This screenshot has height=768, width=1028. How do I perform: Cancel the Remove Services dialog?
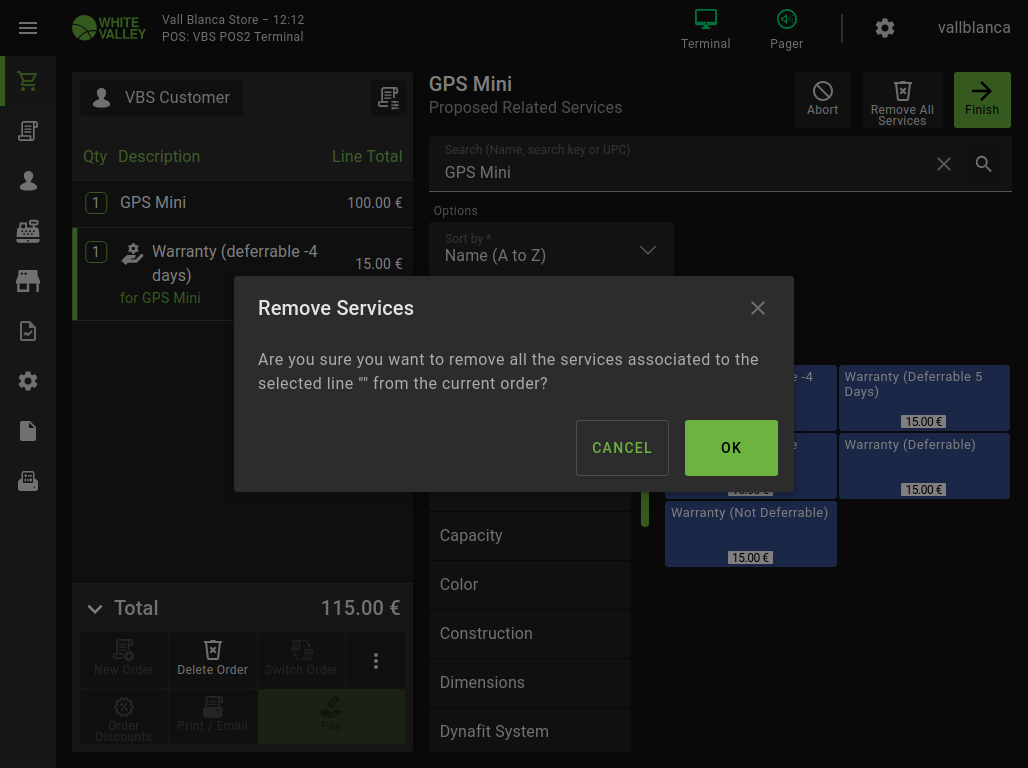pyautogui.click(x=622, y=448)
